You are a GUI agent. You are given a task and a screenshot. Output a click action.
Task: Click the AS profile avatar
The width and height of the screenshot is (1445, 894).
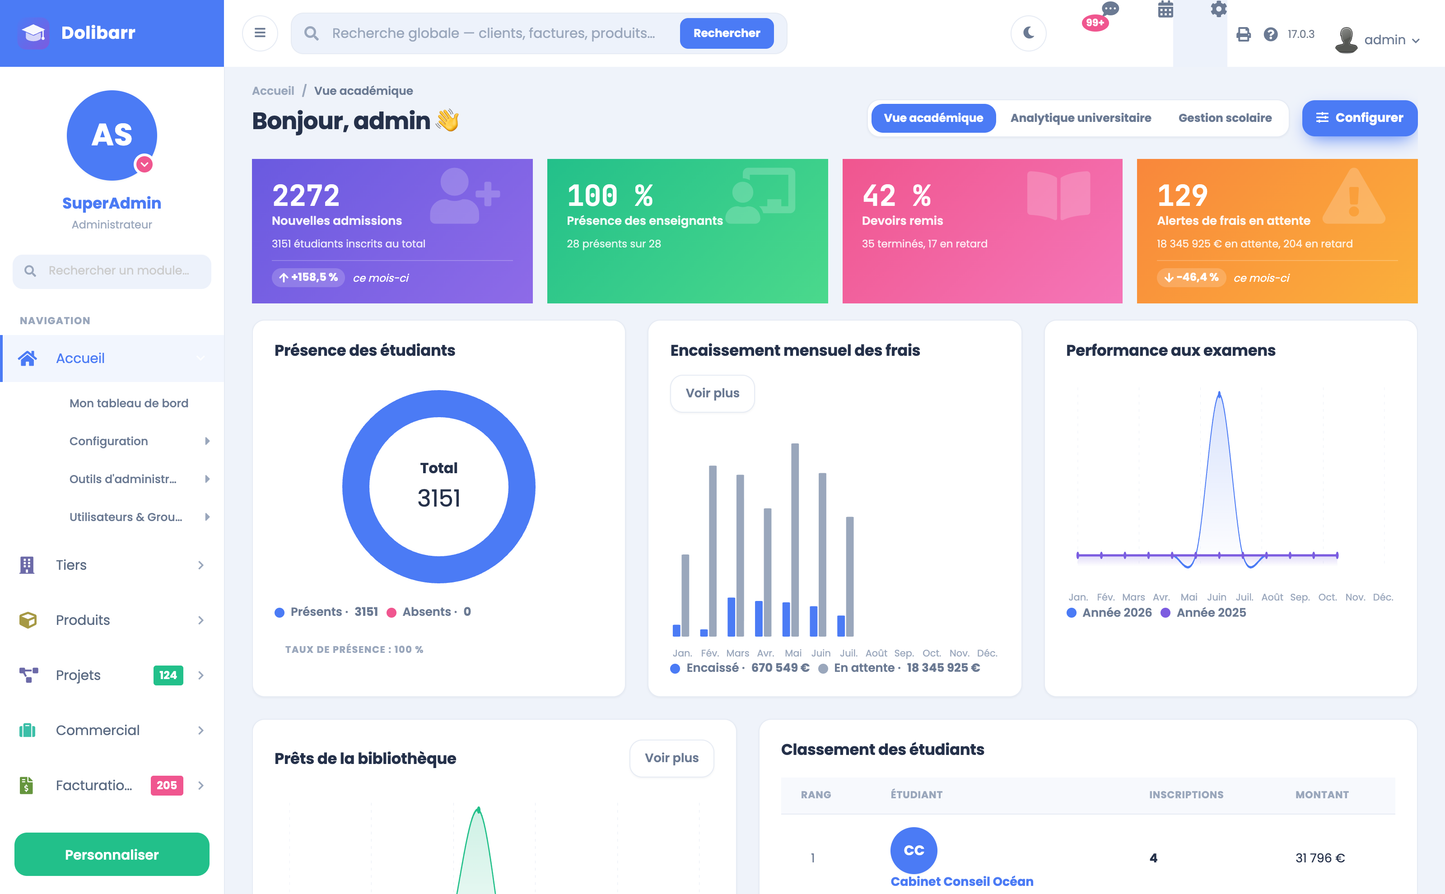click(112, 135)
